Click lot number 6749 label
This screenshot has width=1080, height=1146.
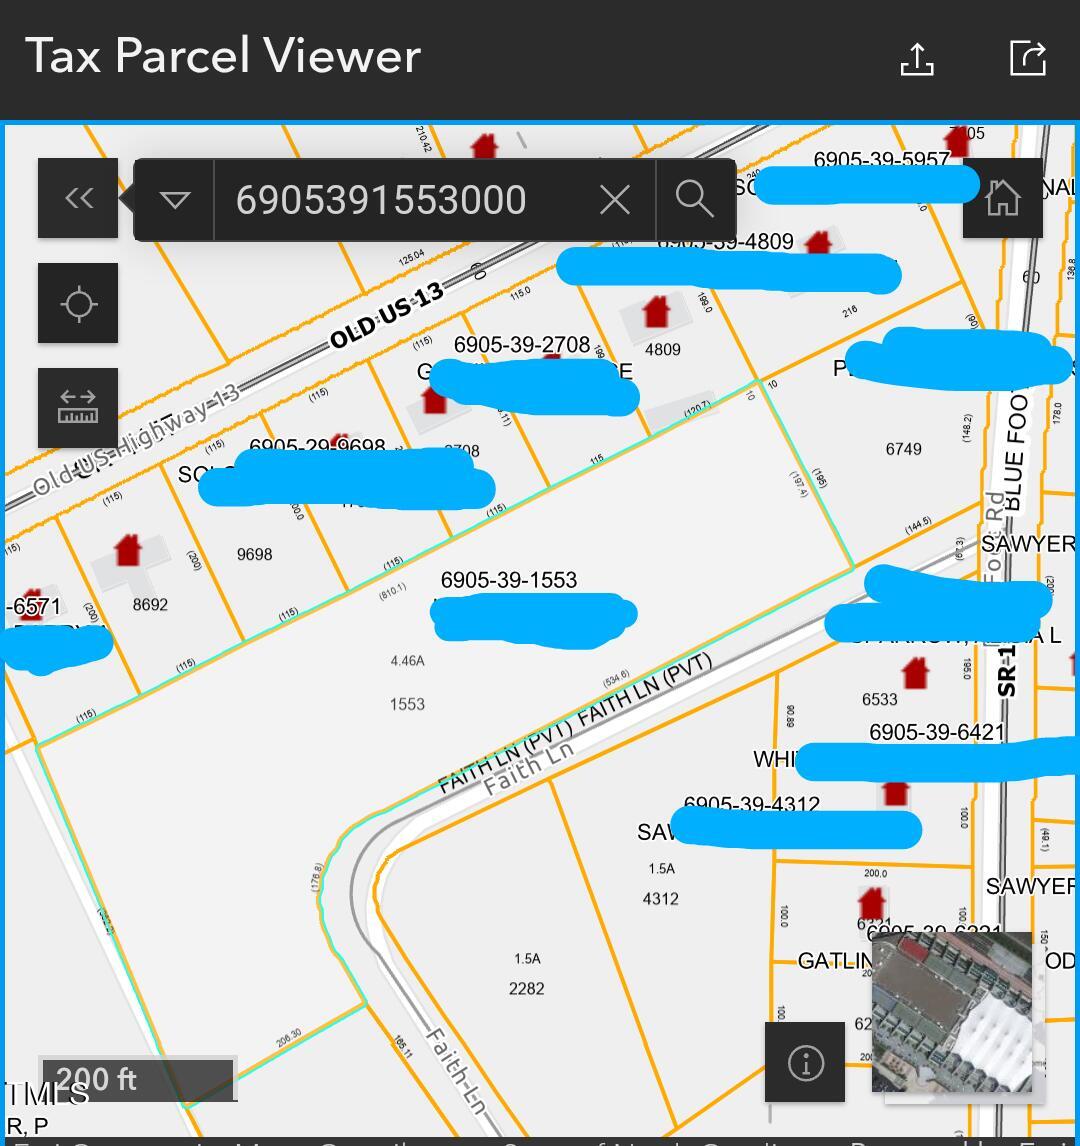[903, 449]
